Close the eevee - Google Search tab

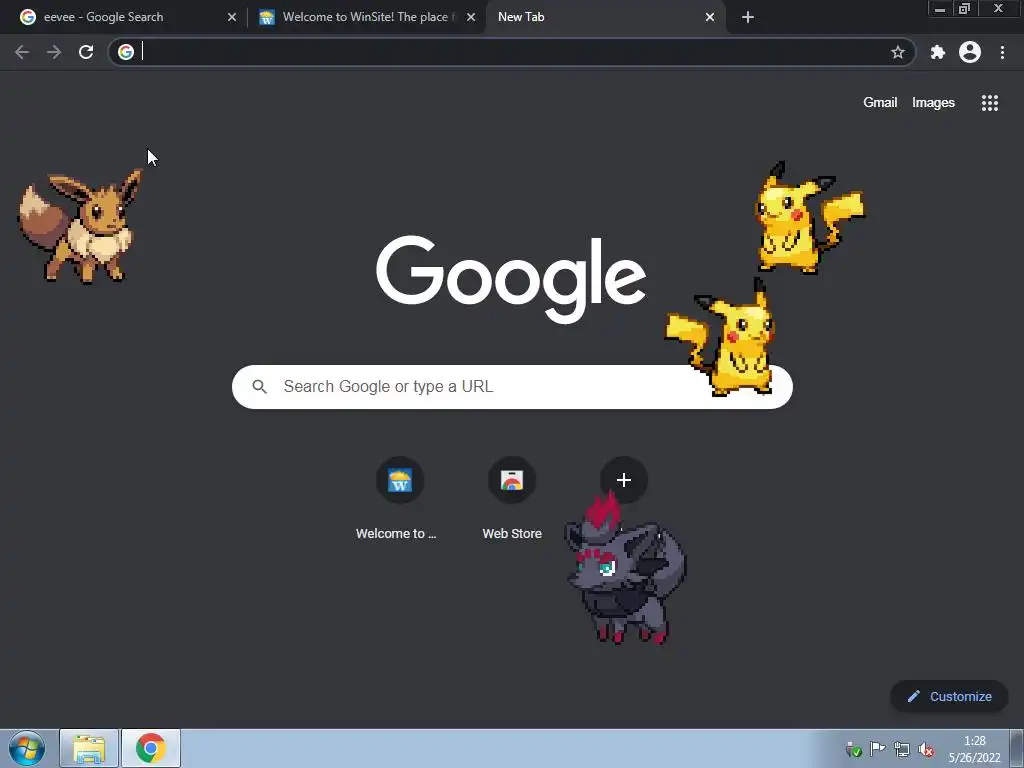[x=232, y=17]
